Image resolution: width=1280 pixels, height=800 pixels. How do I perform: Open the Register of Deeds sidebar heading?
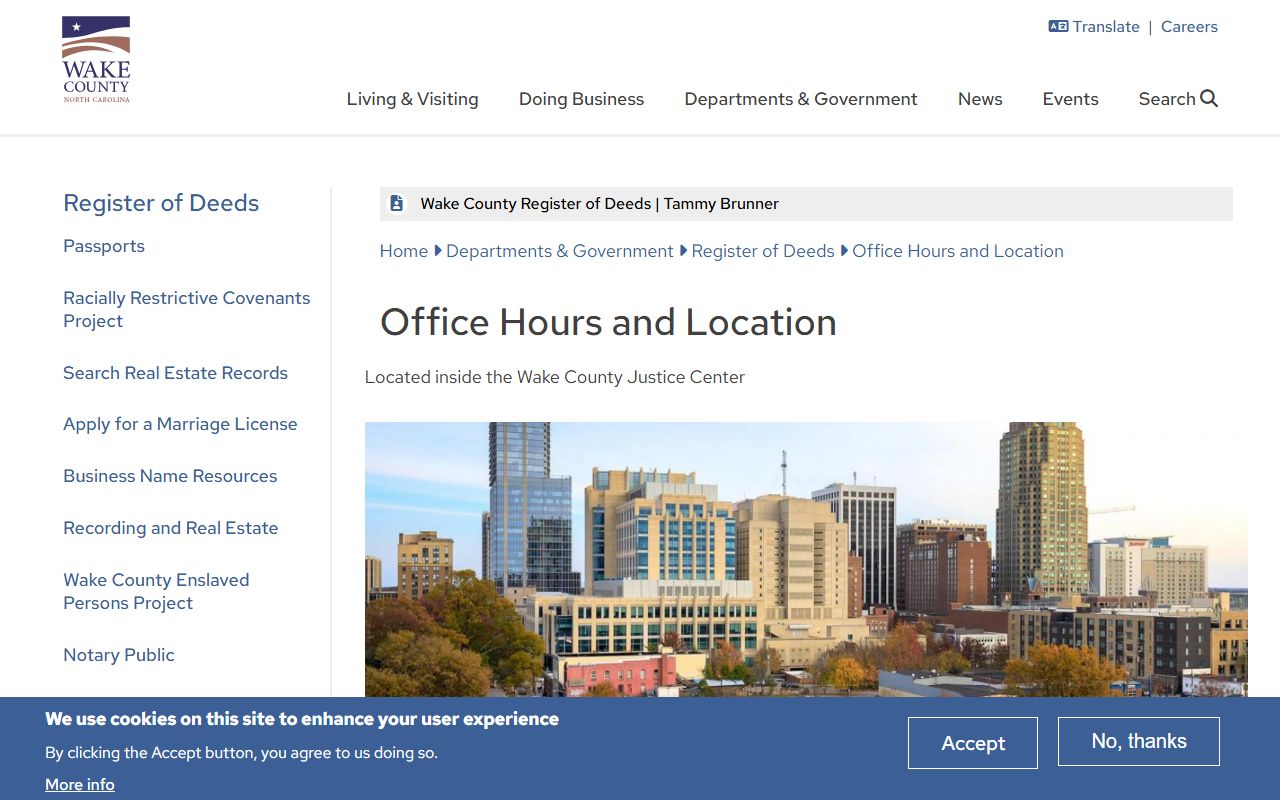(161, 203)
